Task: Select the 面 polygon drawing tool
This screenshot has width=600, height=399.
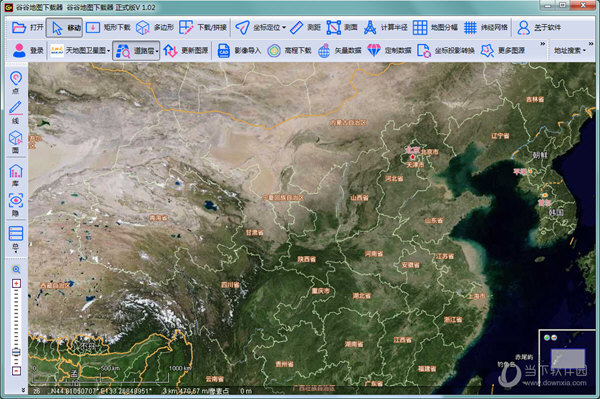Action: click(x=16, y=142)
